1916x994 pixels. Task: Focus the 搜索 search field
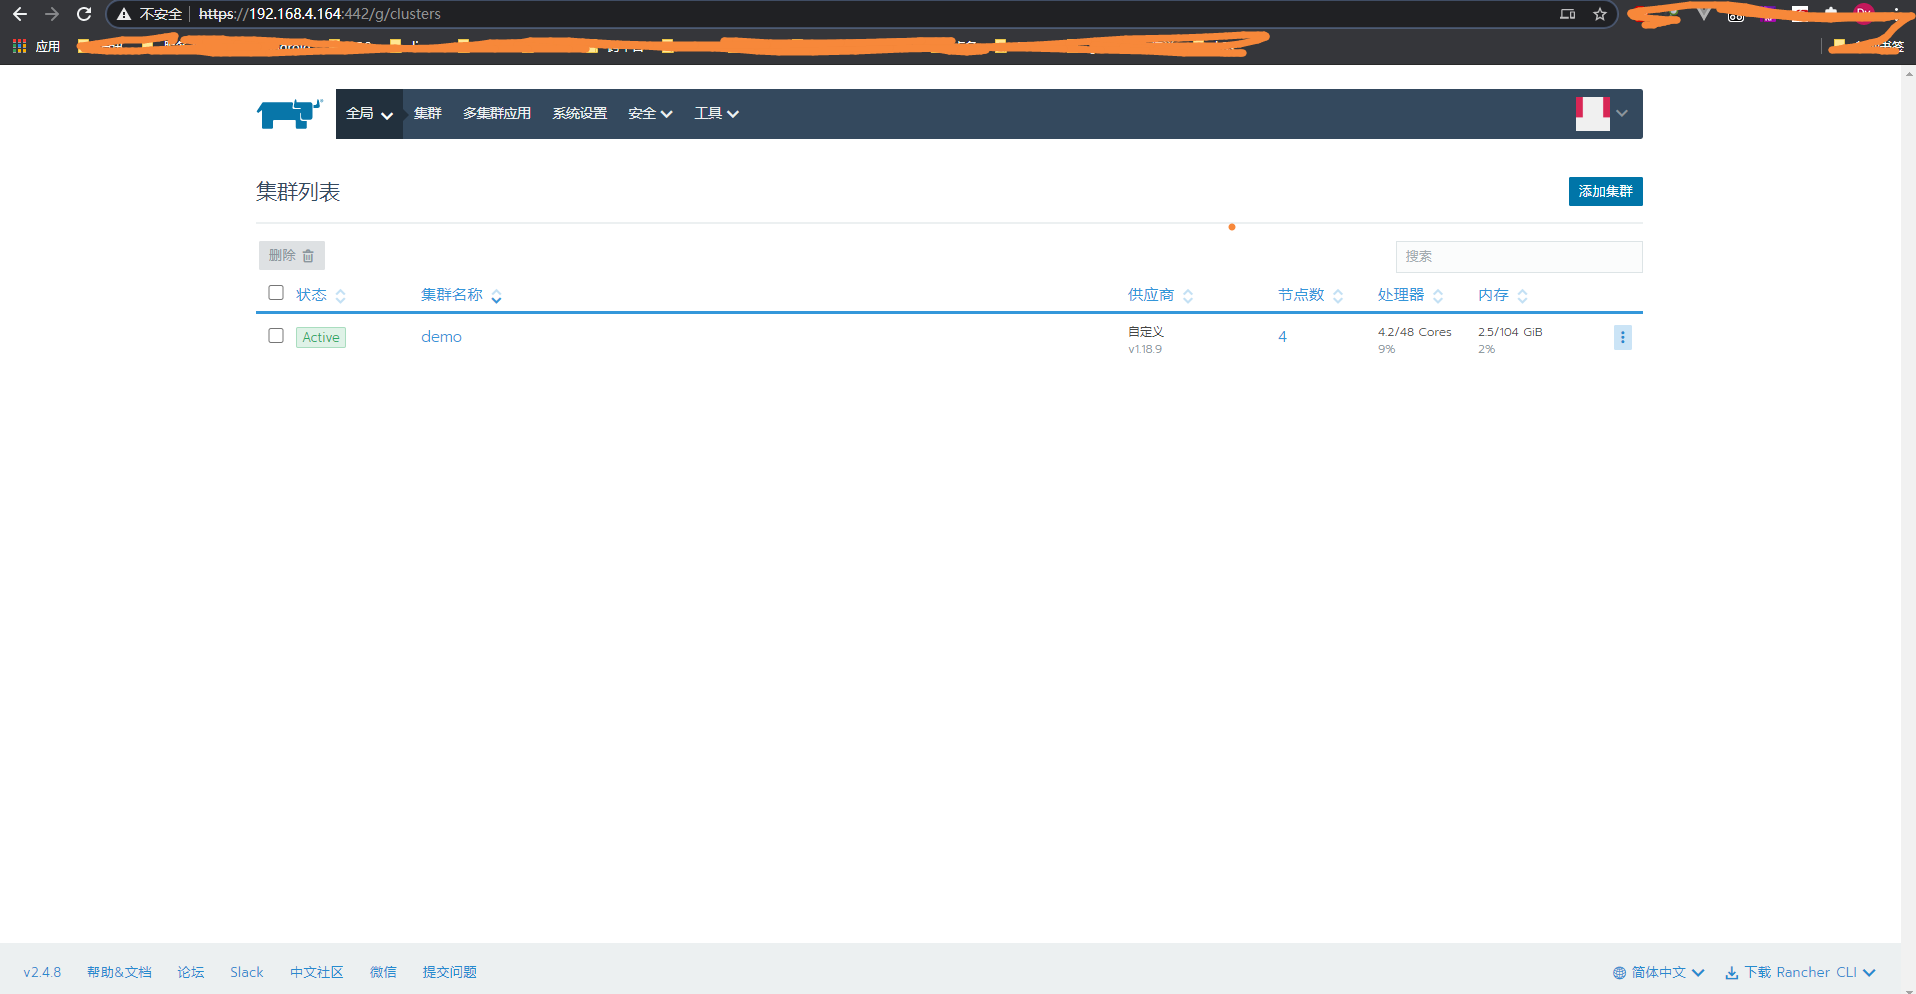pos(1518,257)
